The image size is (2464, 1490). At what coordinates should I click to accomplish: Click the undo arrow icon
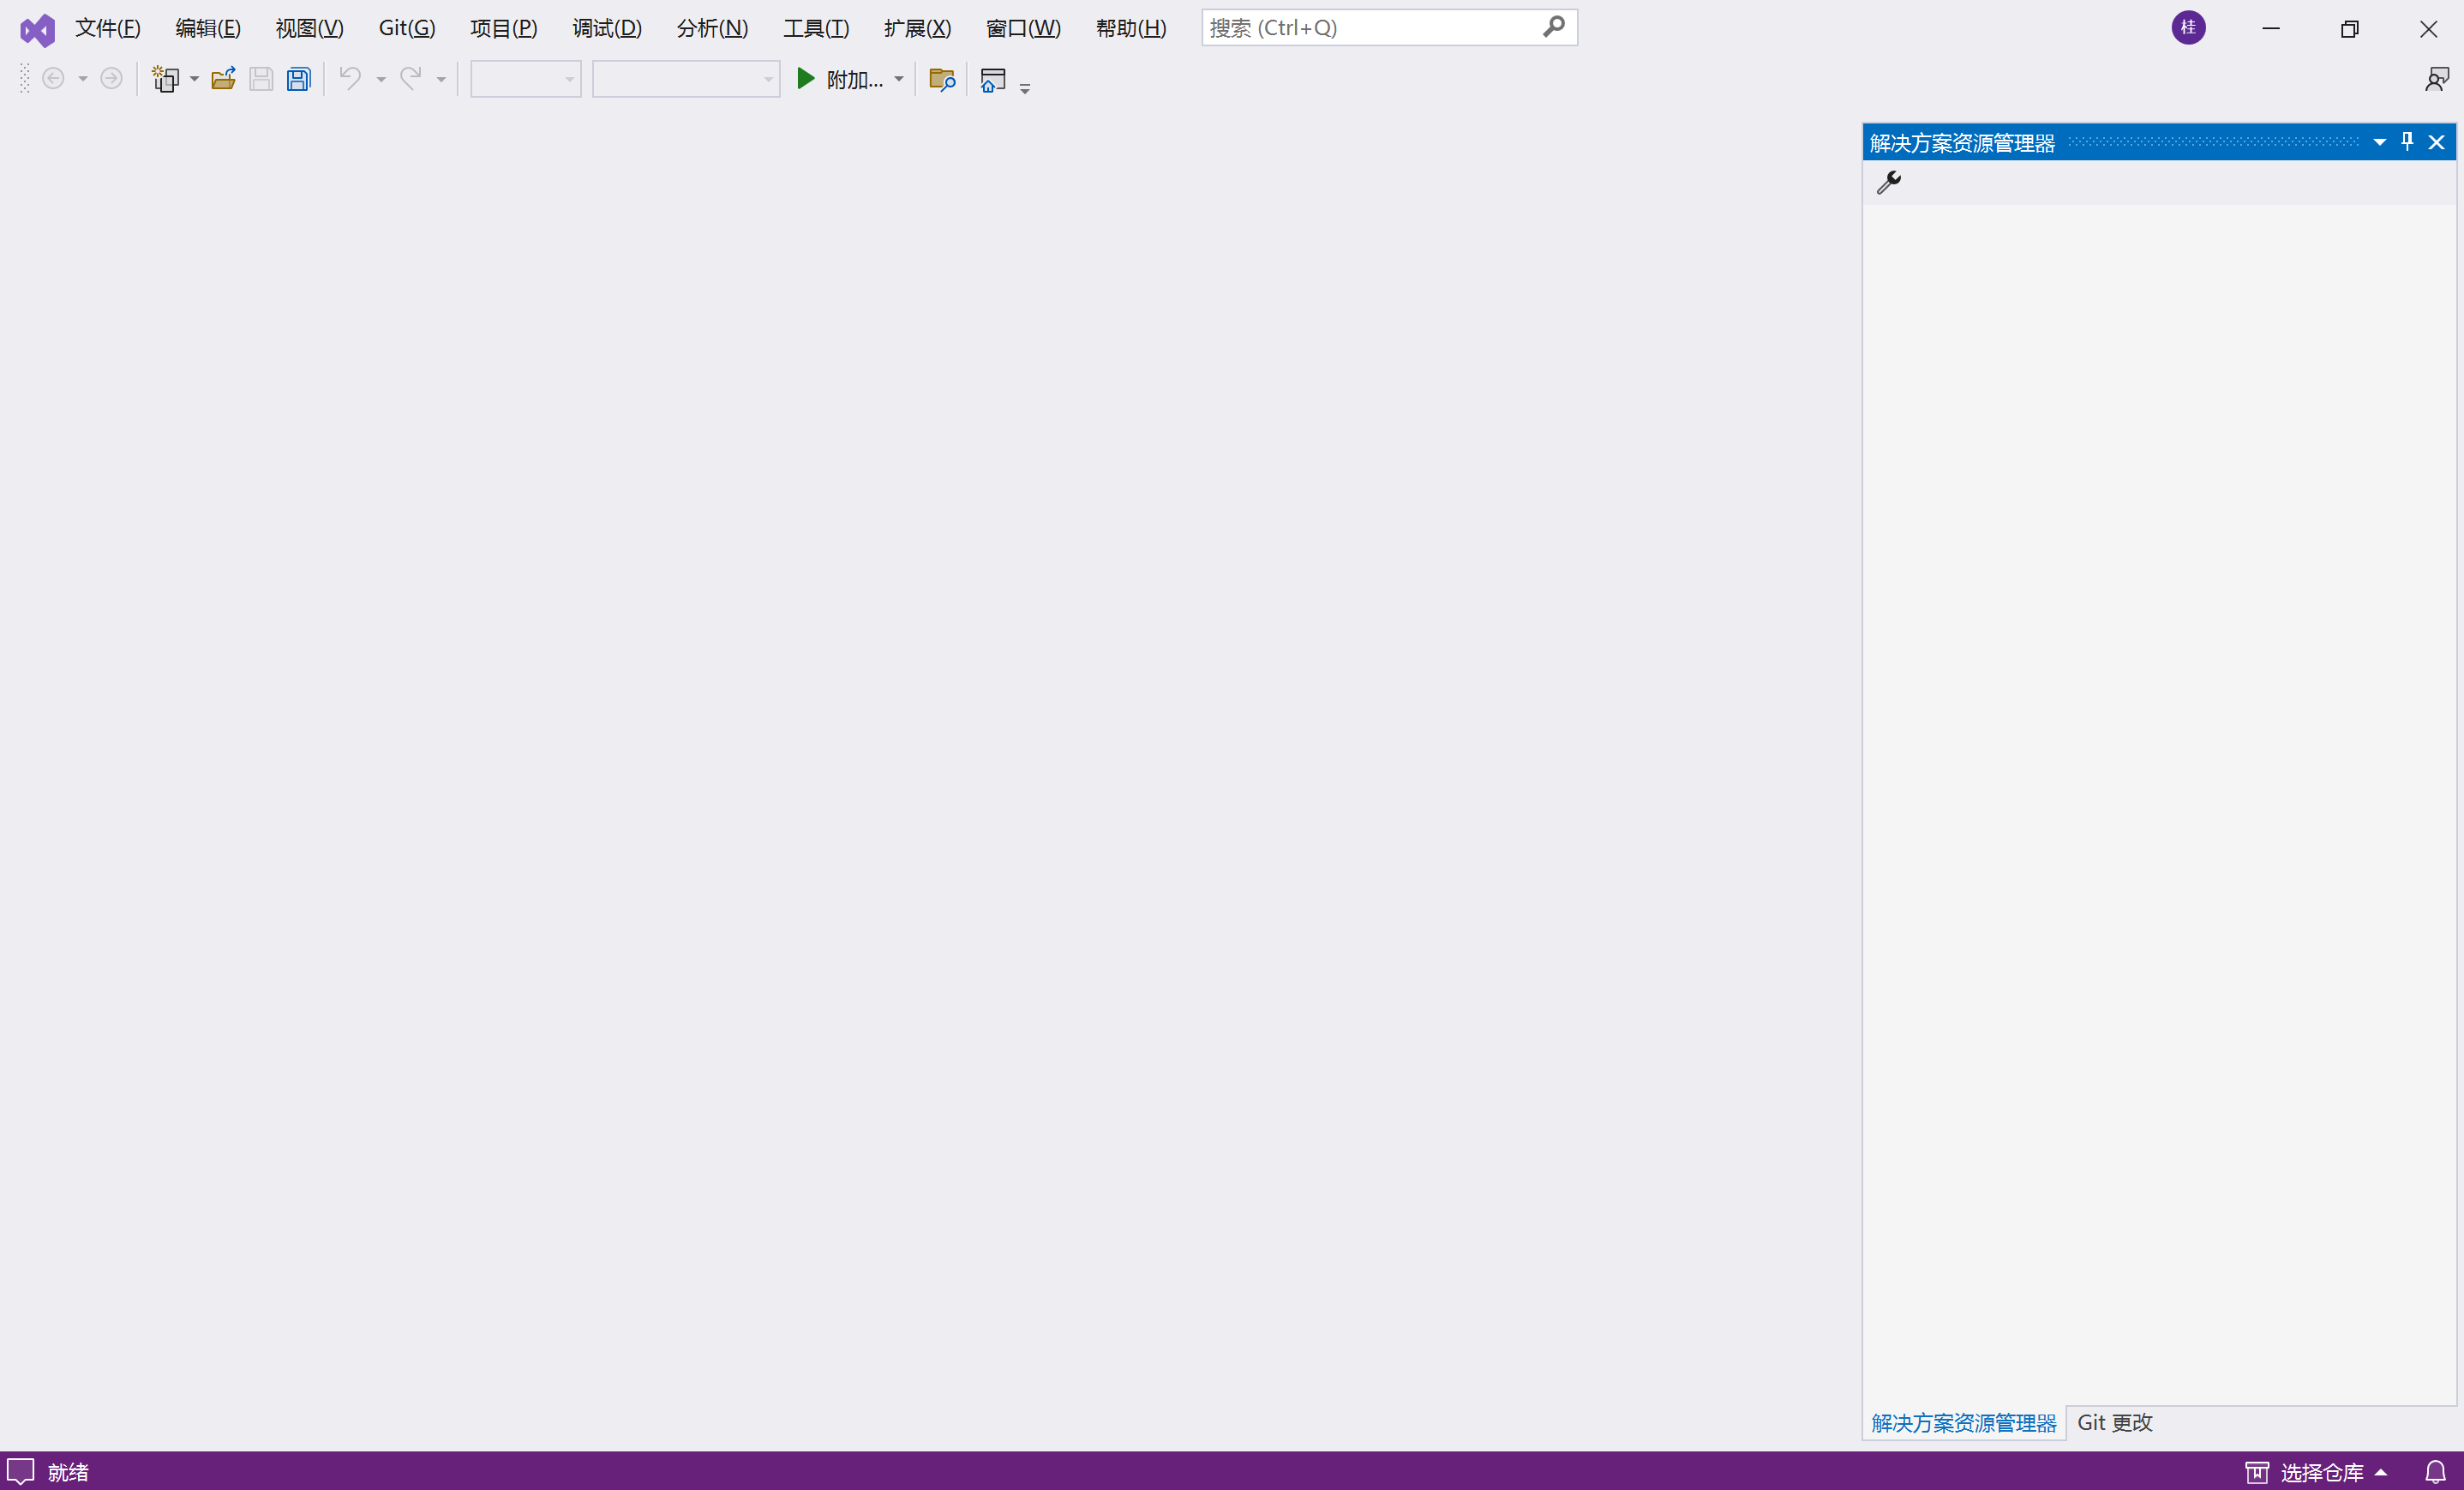(x=350, y=78)
